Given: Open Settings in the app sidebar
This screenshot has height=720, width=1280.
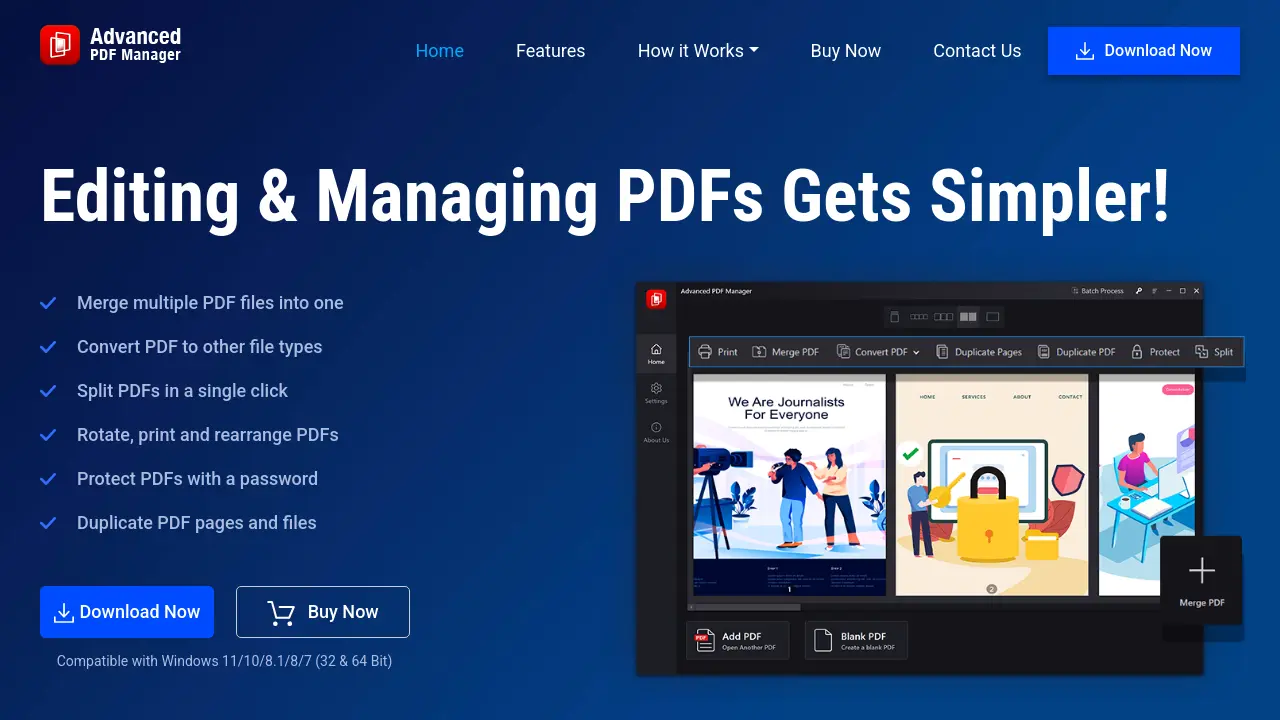Looking at the screenshot, I should tap(656, 393).
